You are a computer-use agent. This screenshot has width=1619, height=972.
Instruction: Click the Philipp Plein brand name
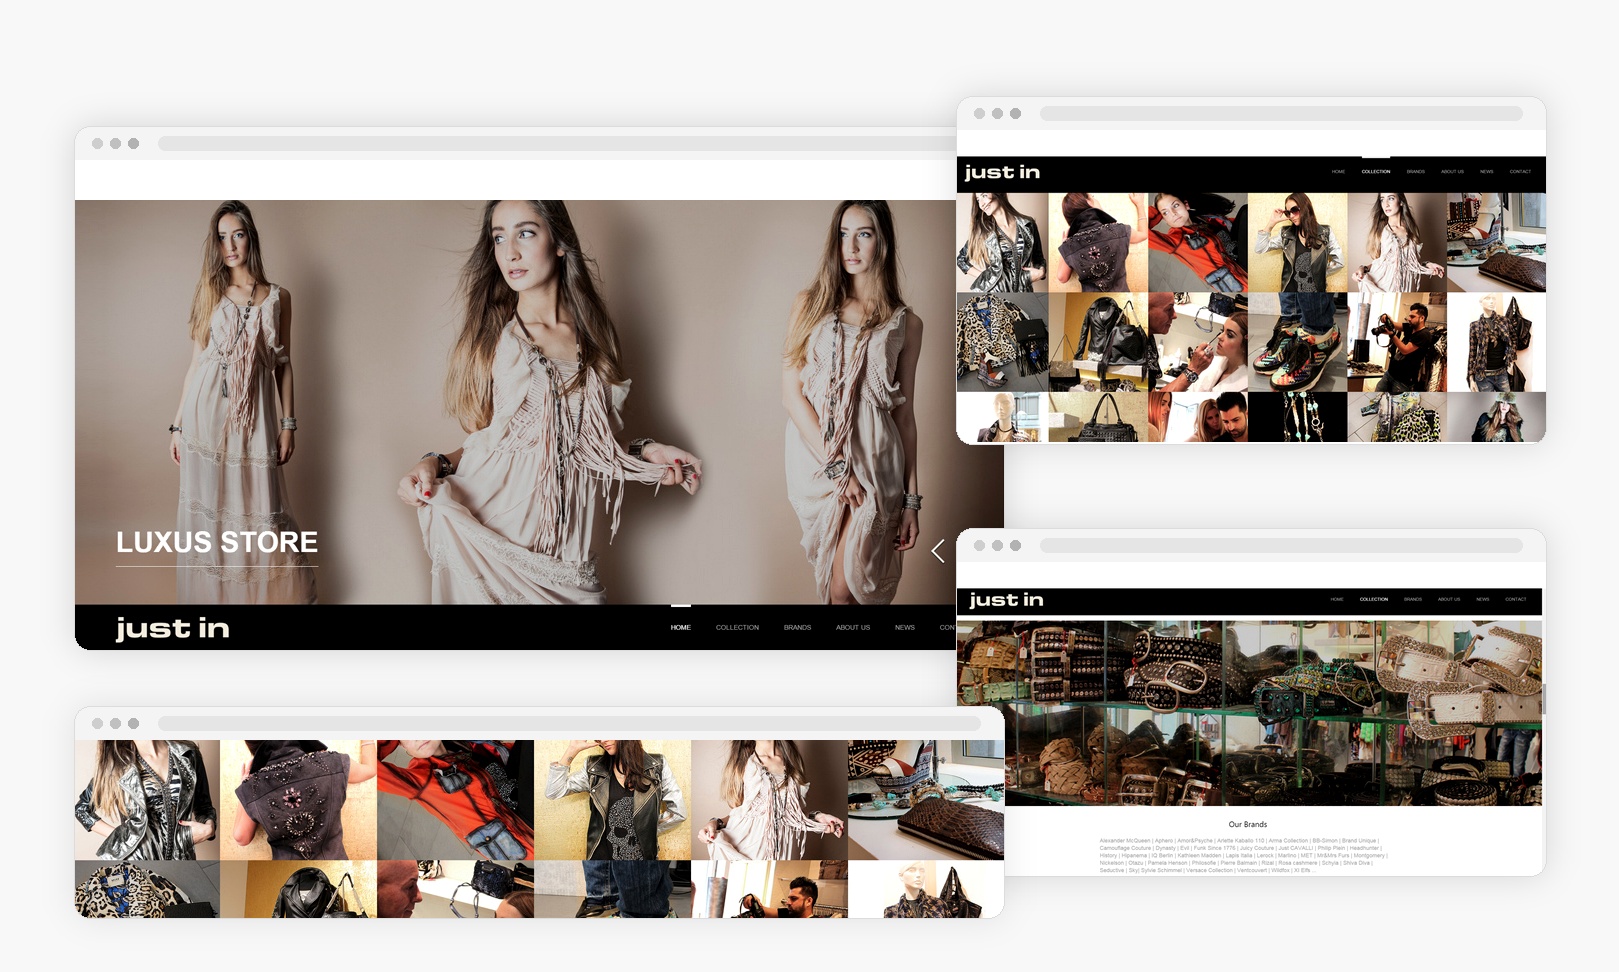pos(1331,848)
